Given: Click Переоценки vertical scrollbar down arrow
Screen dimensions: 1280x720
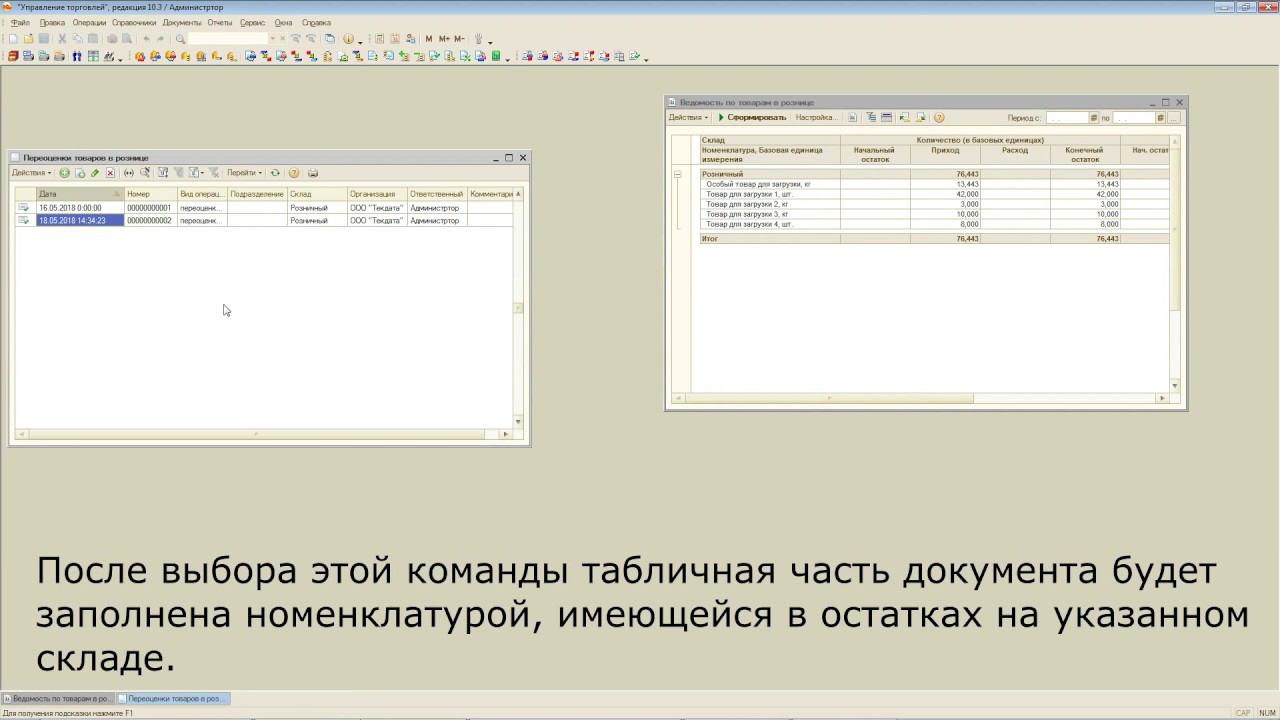Looking at the screenshot, I should click(x=518, y=421).
